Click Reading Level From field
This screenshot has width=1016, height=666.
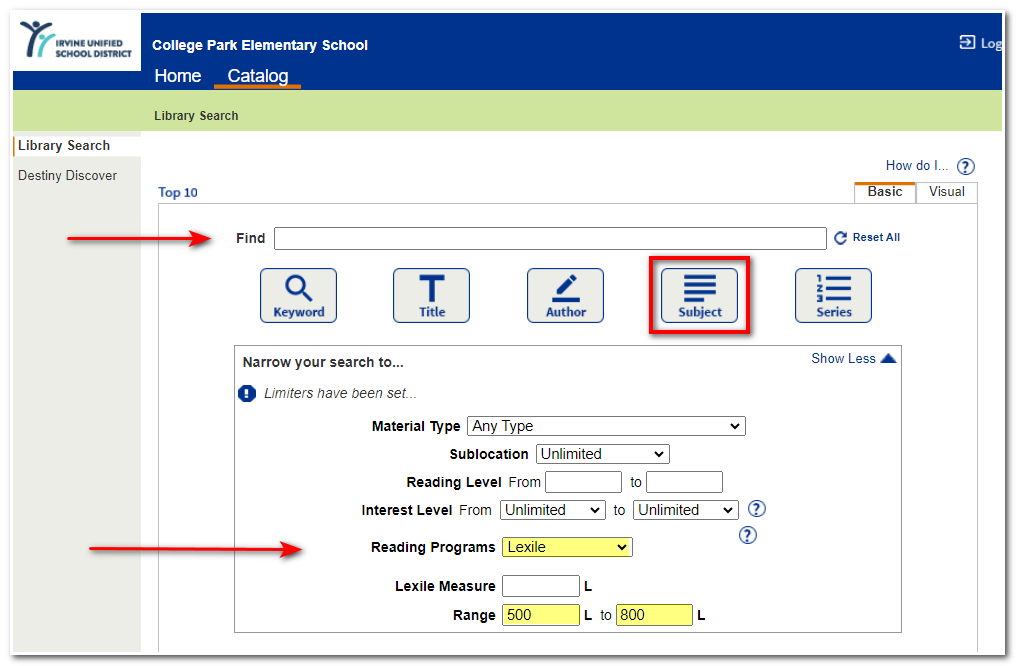pos(583,482)
